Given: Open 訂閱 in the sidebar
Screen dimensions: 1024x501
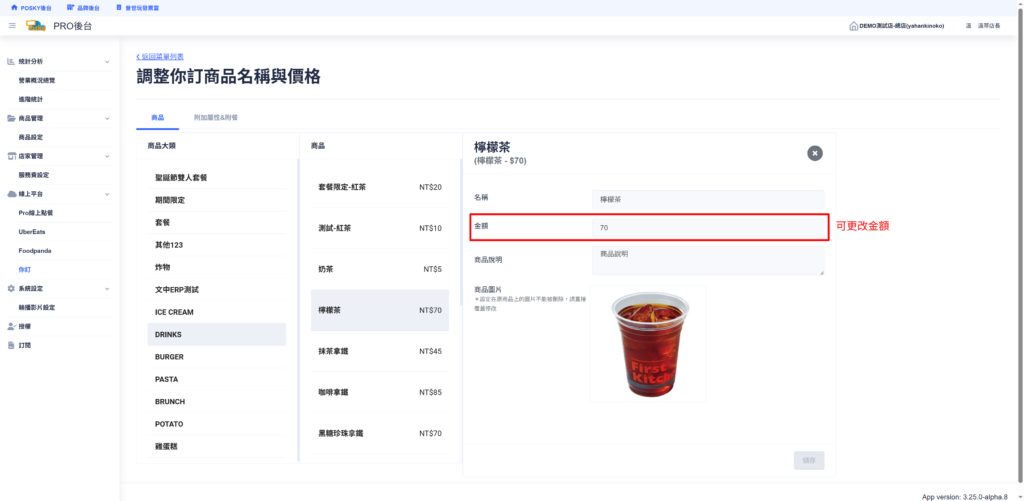Looking at the screenshot, I should tap(24, 345).
